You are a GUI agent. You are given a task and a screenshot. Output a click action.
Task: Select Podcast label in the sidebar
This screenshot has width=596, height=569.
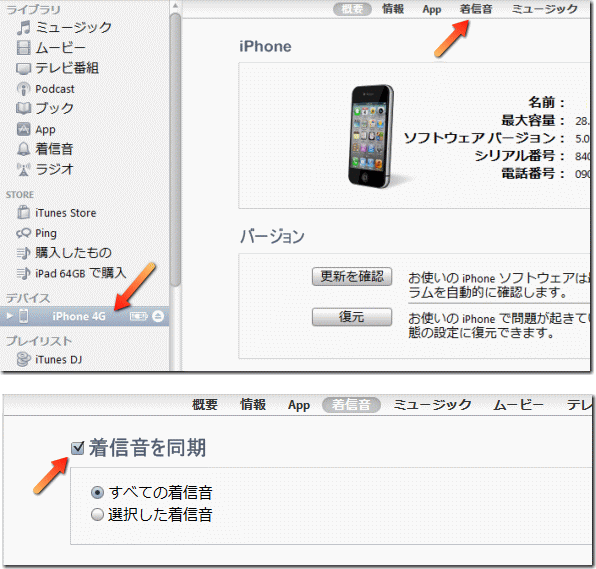55,89
